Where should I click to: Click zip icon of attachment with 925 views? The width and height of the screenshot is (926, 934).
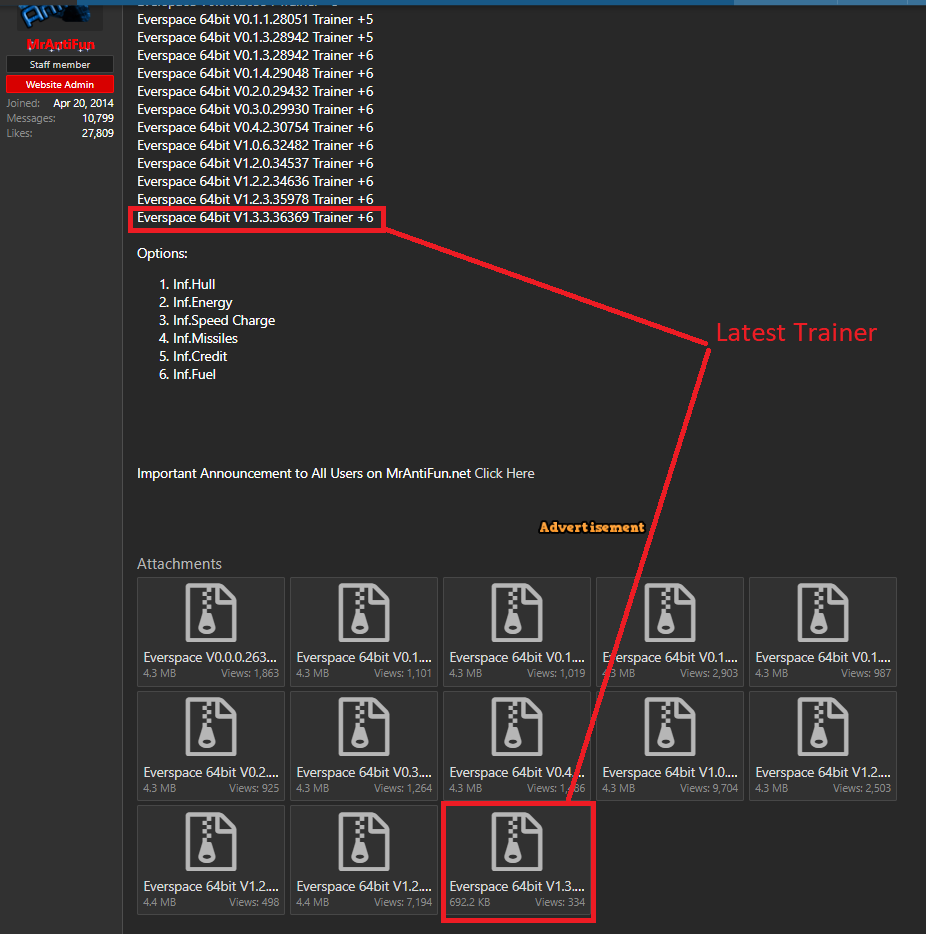tap(211, 727)
